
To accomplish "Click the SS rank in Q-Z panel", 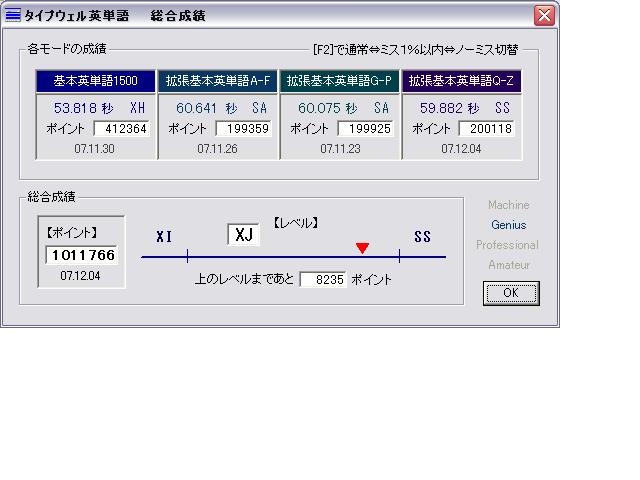I will click(502, 108).
